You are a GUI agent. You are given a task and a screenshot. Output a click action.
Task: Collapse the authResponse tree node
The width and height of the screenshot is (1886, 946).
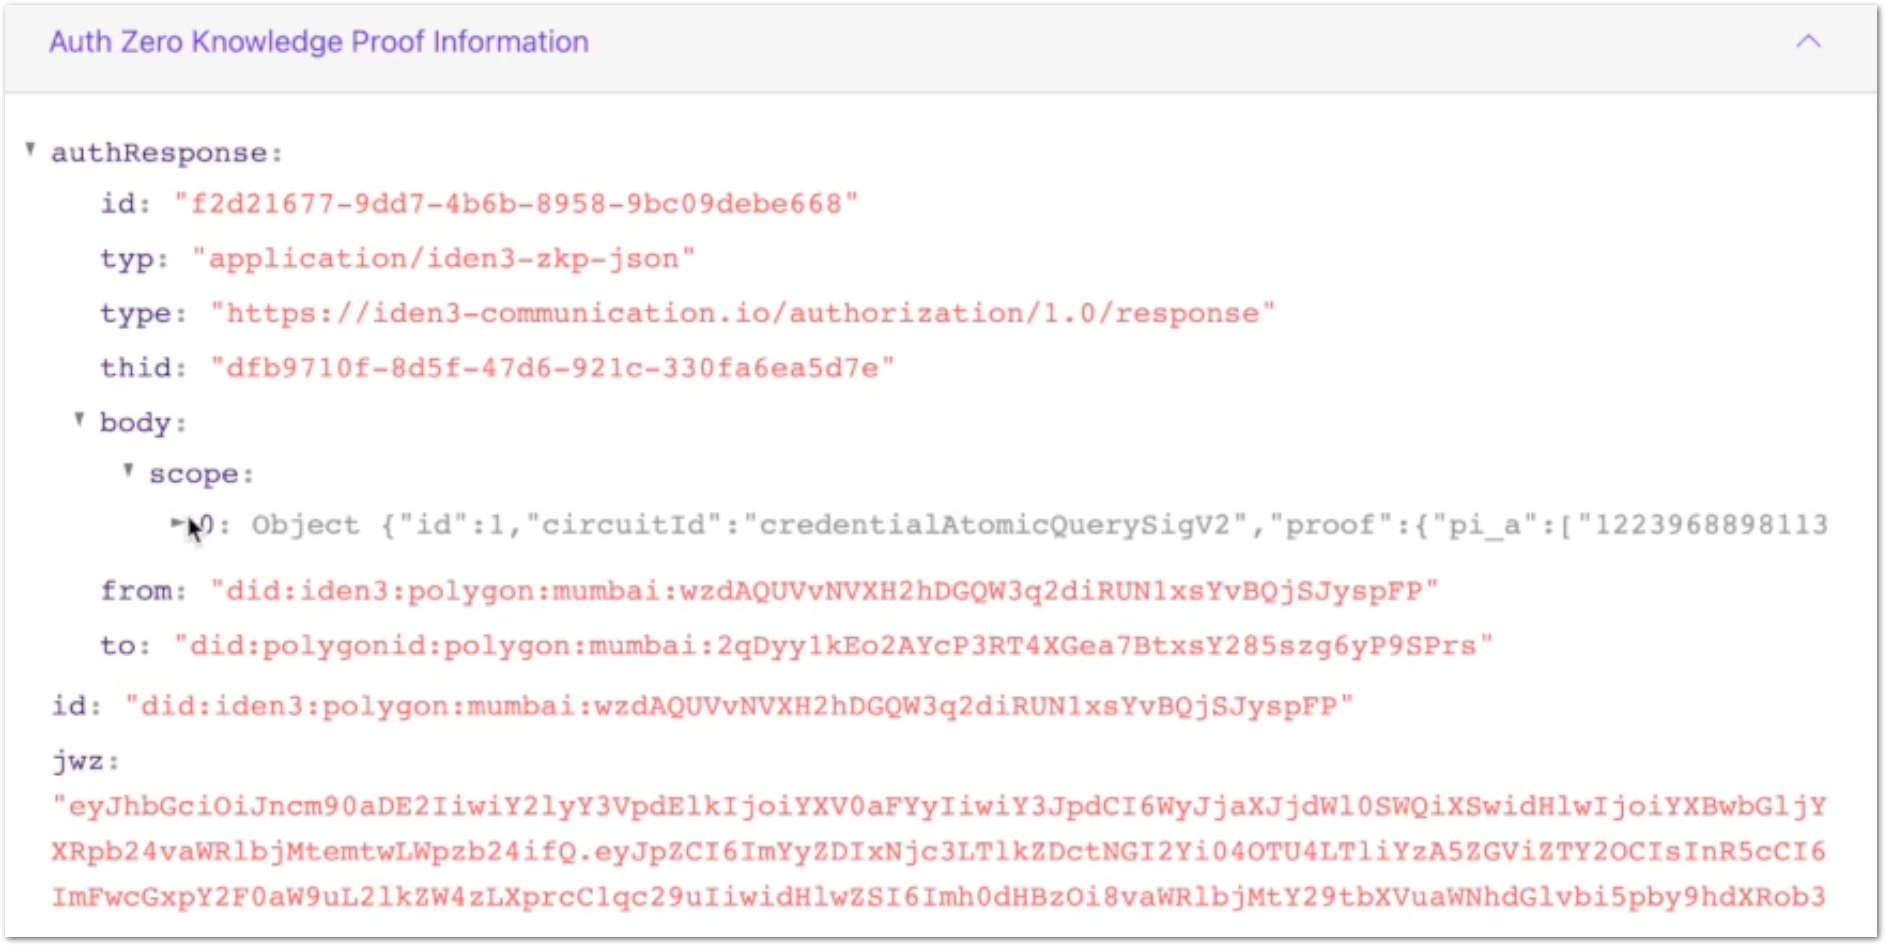31,150
